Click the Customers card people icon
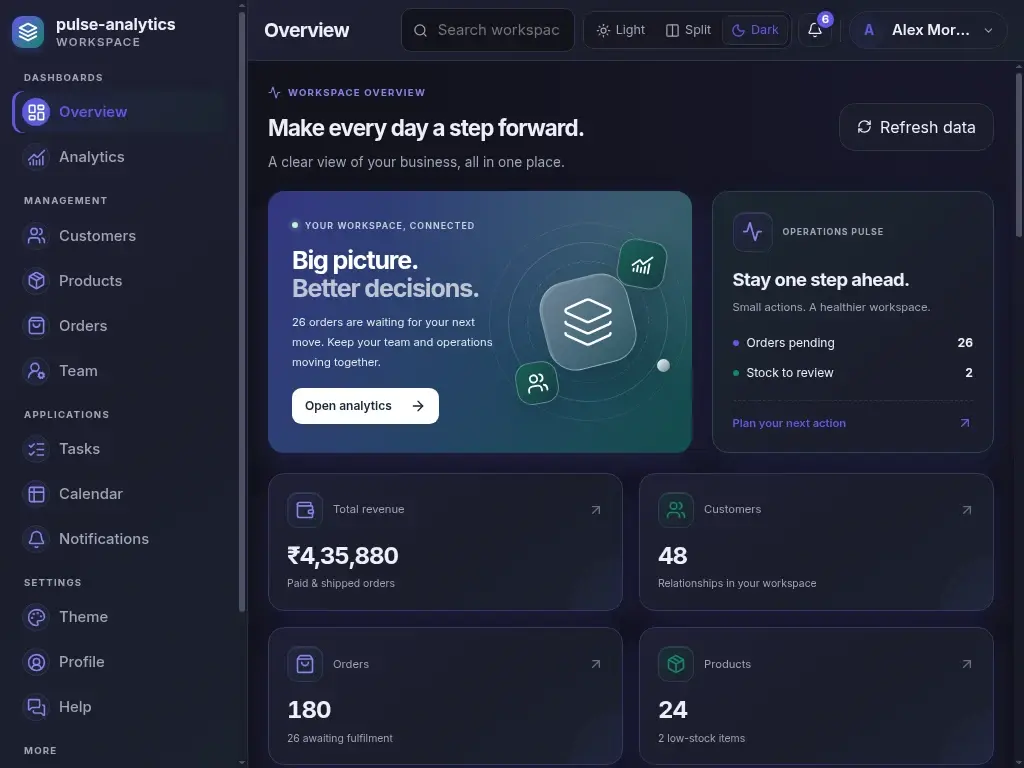The width and height of the screenshot is (1024, 768). point(676,509)
